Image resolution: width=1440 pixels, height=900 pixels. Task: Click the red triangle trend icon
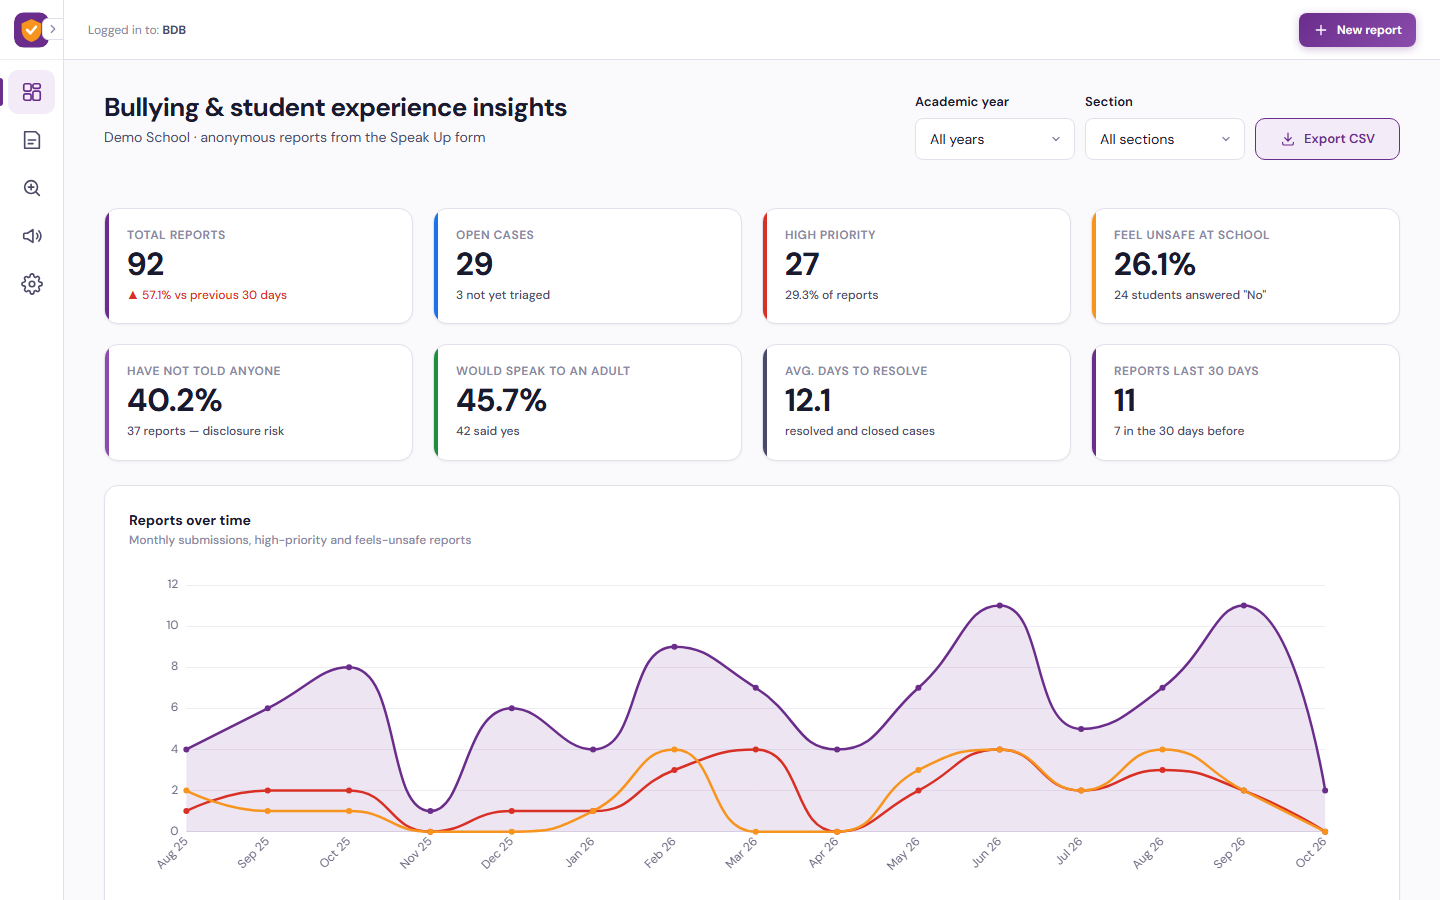click(x=132, y=295)
